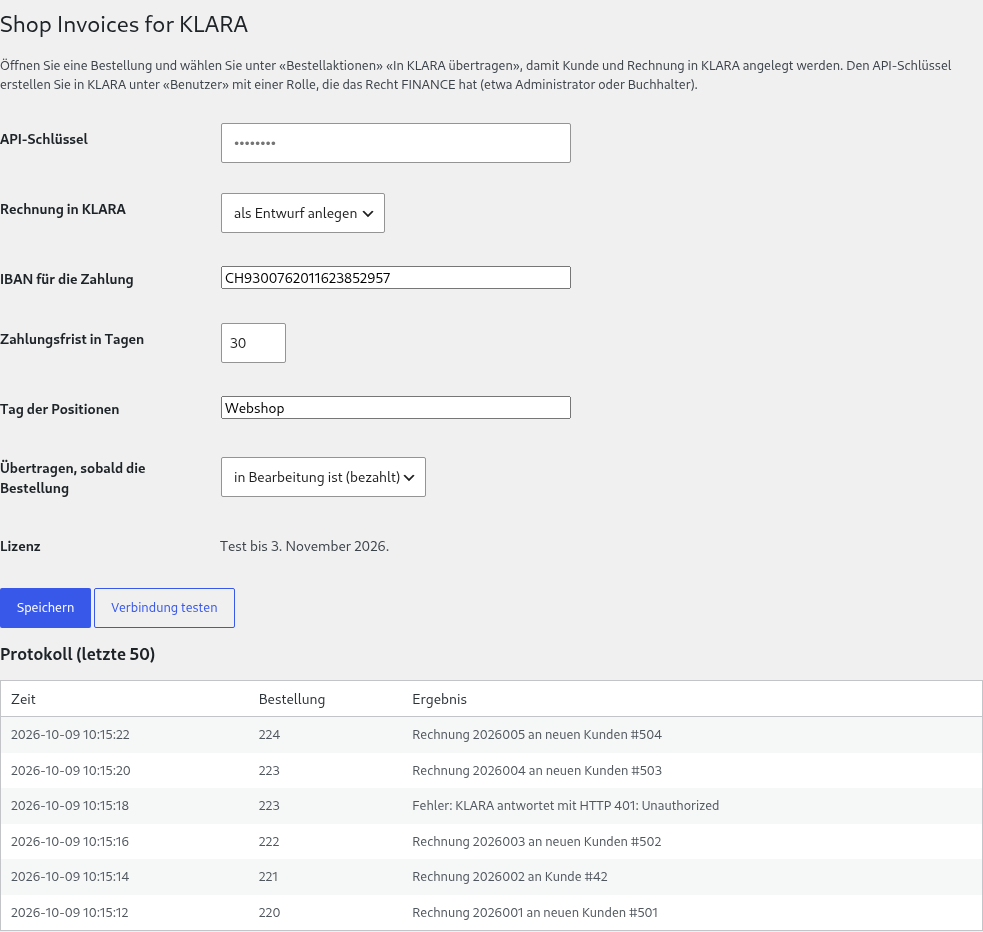Click timestamp 2026-10-09 10:15:22

click(x=70, y=735)
